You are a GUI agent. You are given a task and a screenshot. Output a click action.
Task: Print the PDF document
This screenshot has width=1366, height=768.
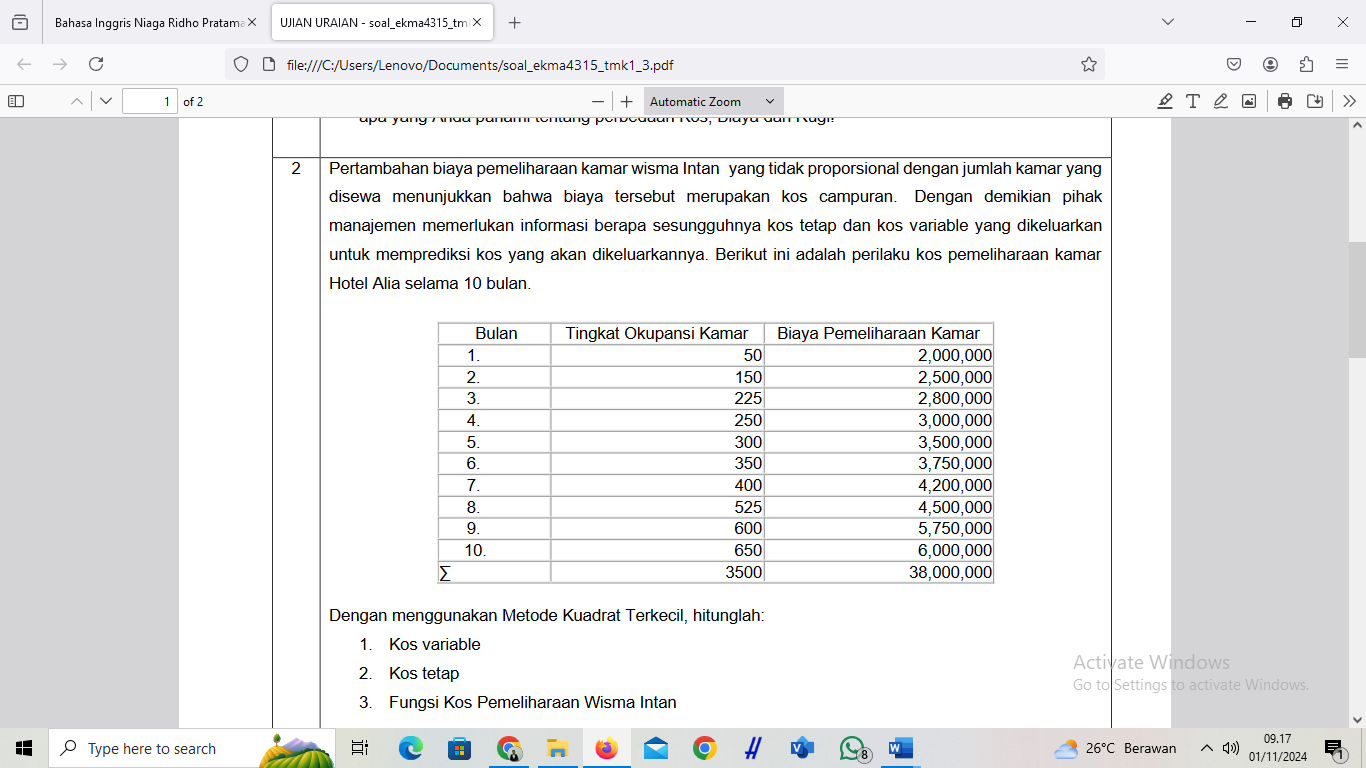pyautogui.click(x=1285, y=101)
